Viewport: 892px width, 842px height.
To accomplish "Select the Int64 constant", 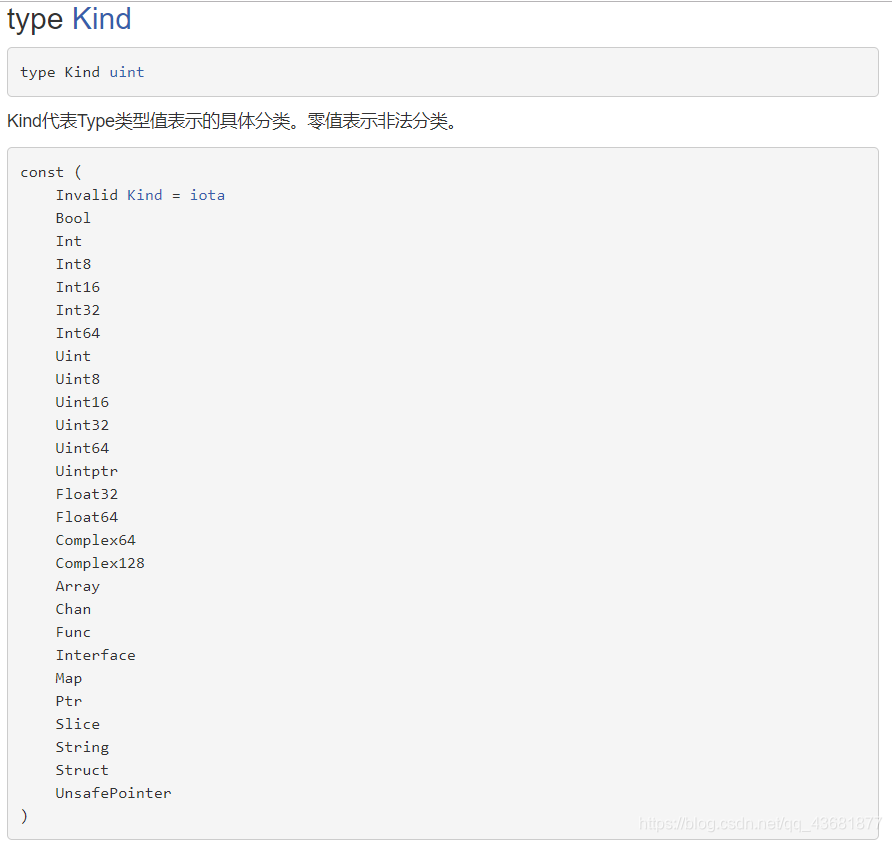I will (77, 333).
